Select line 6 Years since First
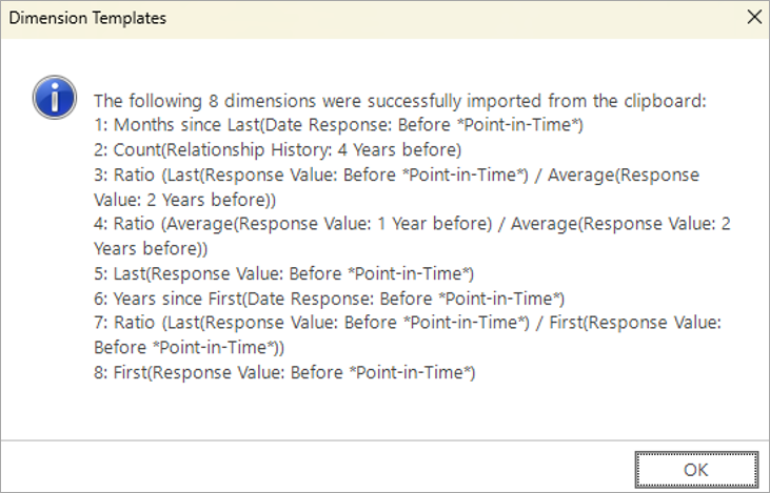This screenshot has width=770, height=493. click(329, 298)
